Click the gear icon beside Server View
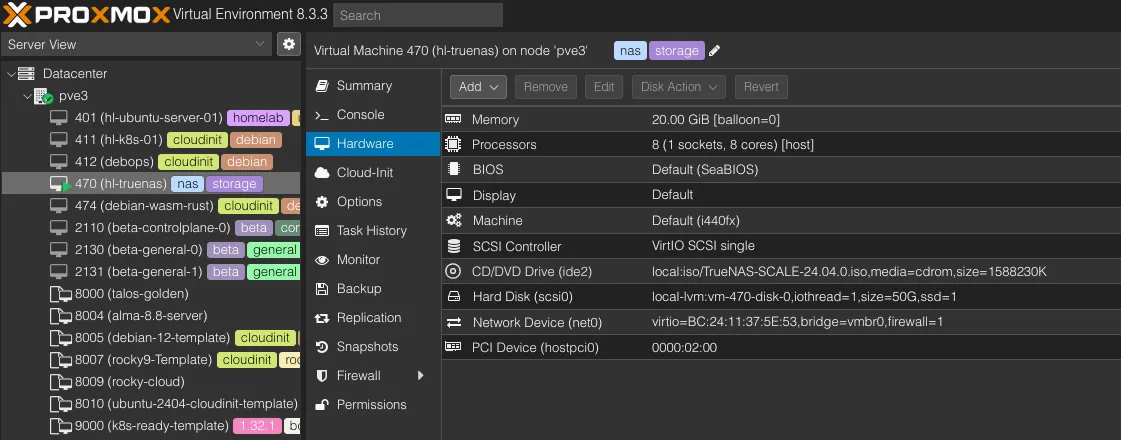 pyautogui.click(x=289, y=44)
